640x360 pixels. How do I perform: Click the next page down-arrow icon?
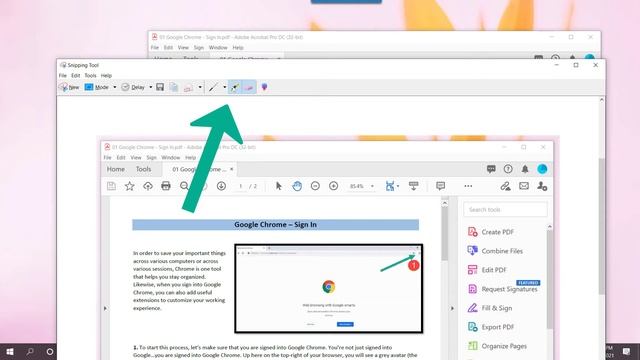[x=221, y=186]
